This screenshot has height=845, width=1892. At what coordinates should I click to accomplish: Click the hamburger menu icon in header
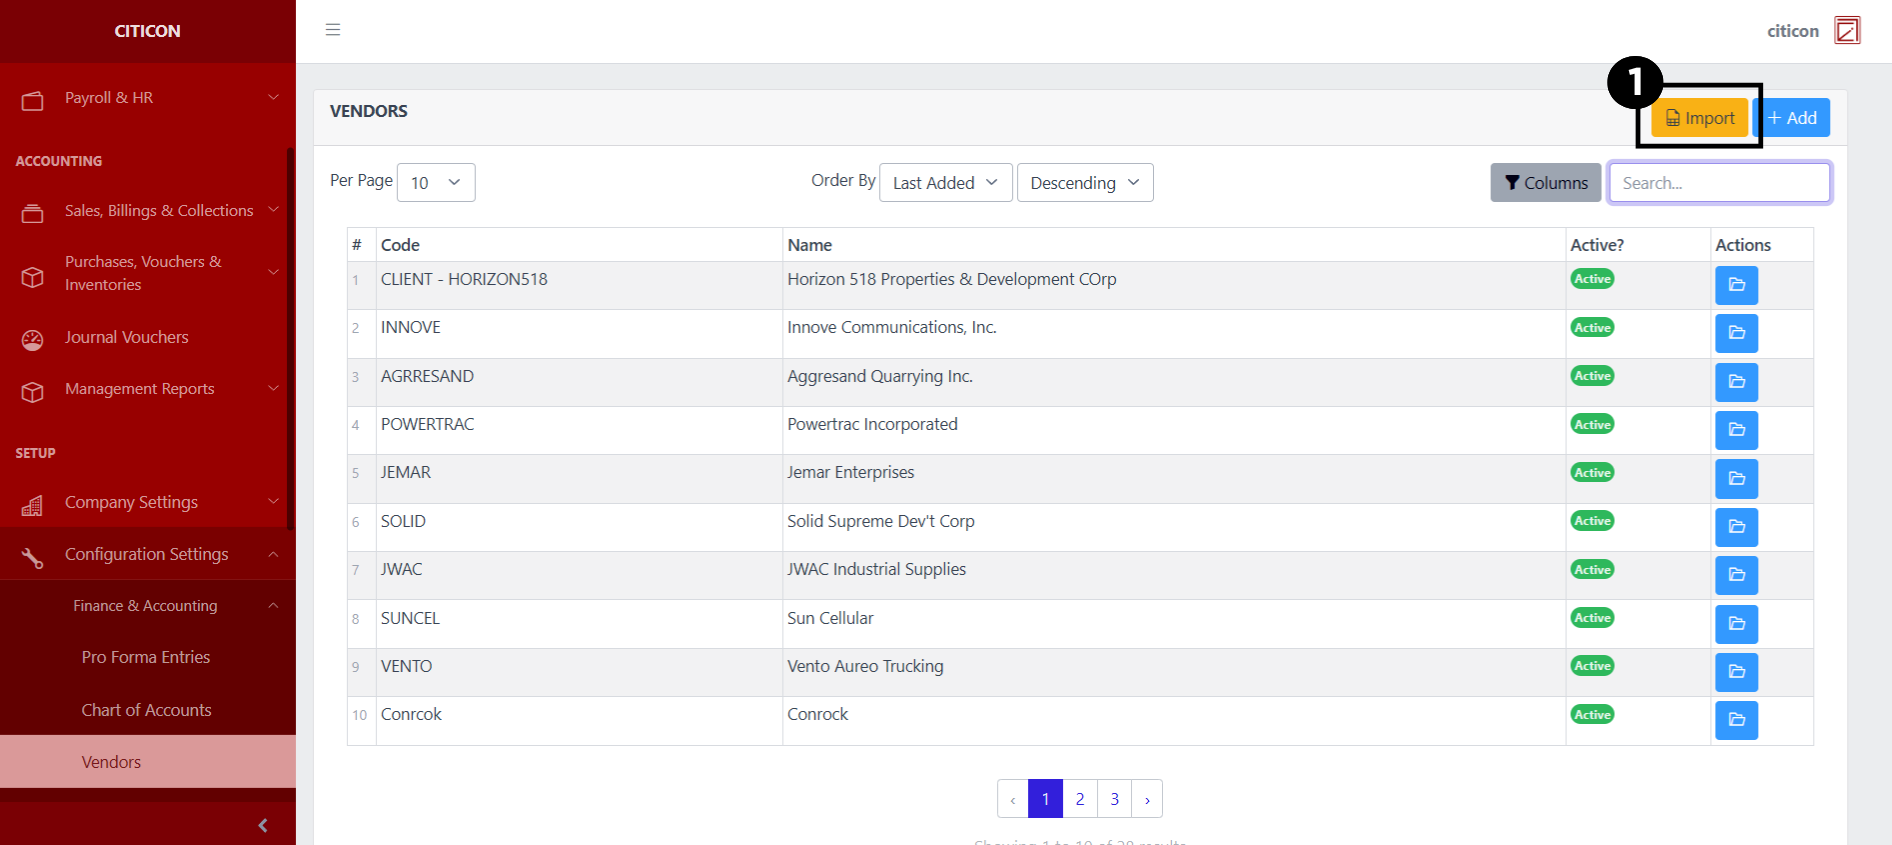coord(333,30)
